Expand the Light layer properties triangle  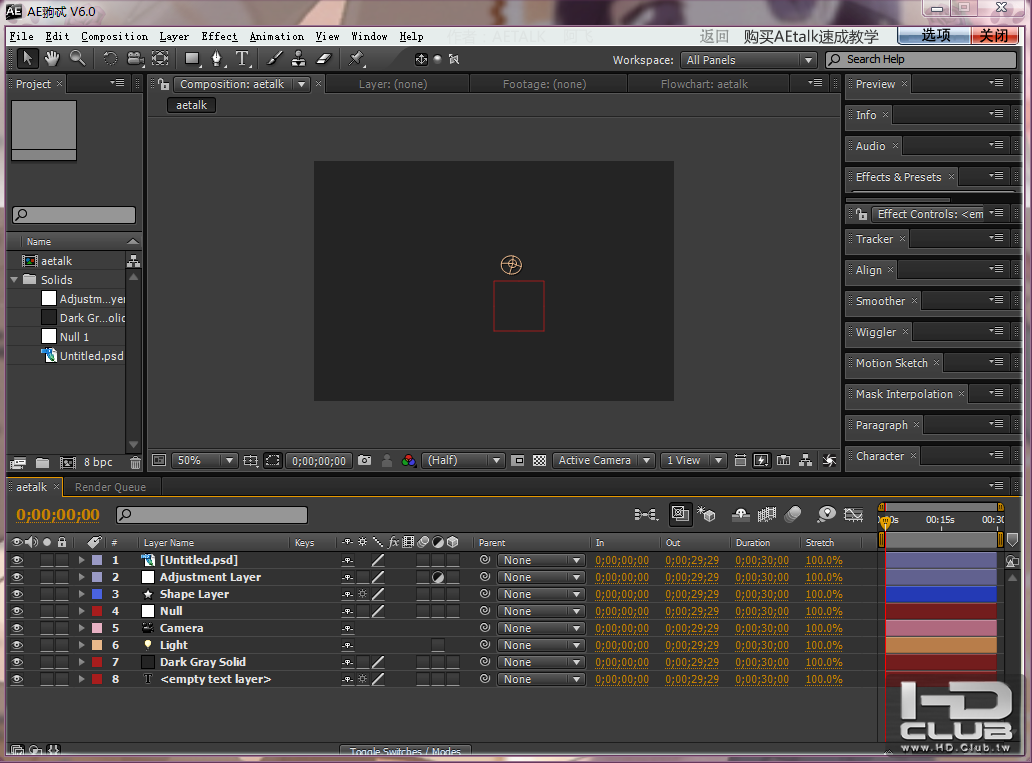click(81, 646)
